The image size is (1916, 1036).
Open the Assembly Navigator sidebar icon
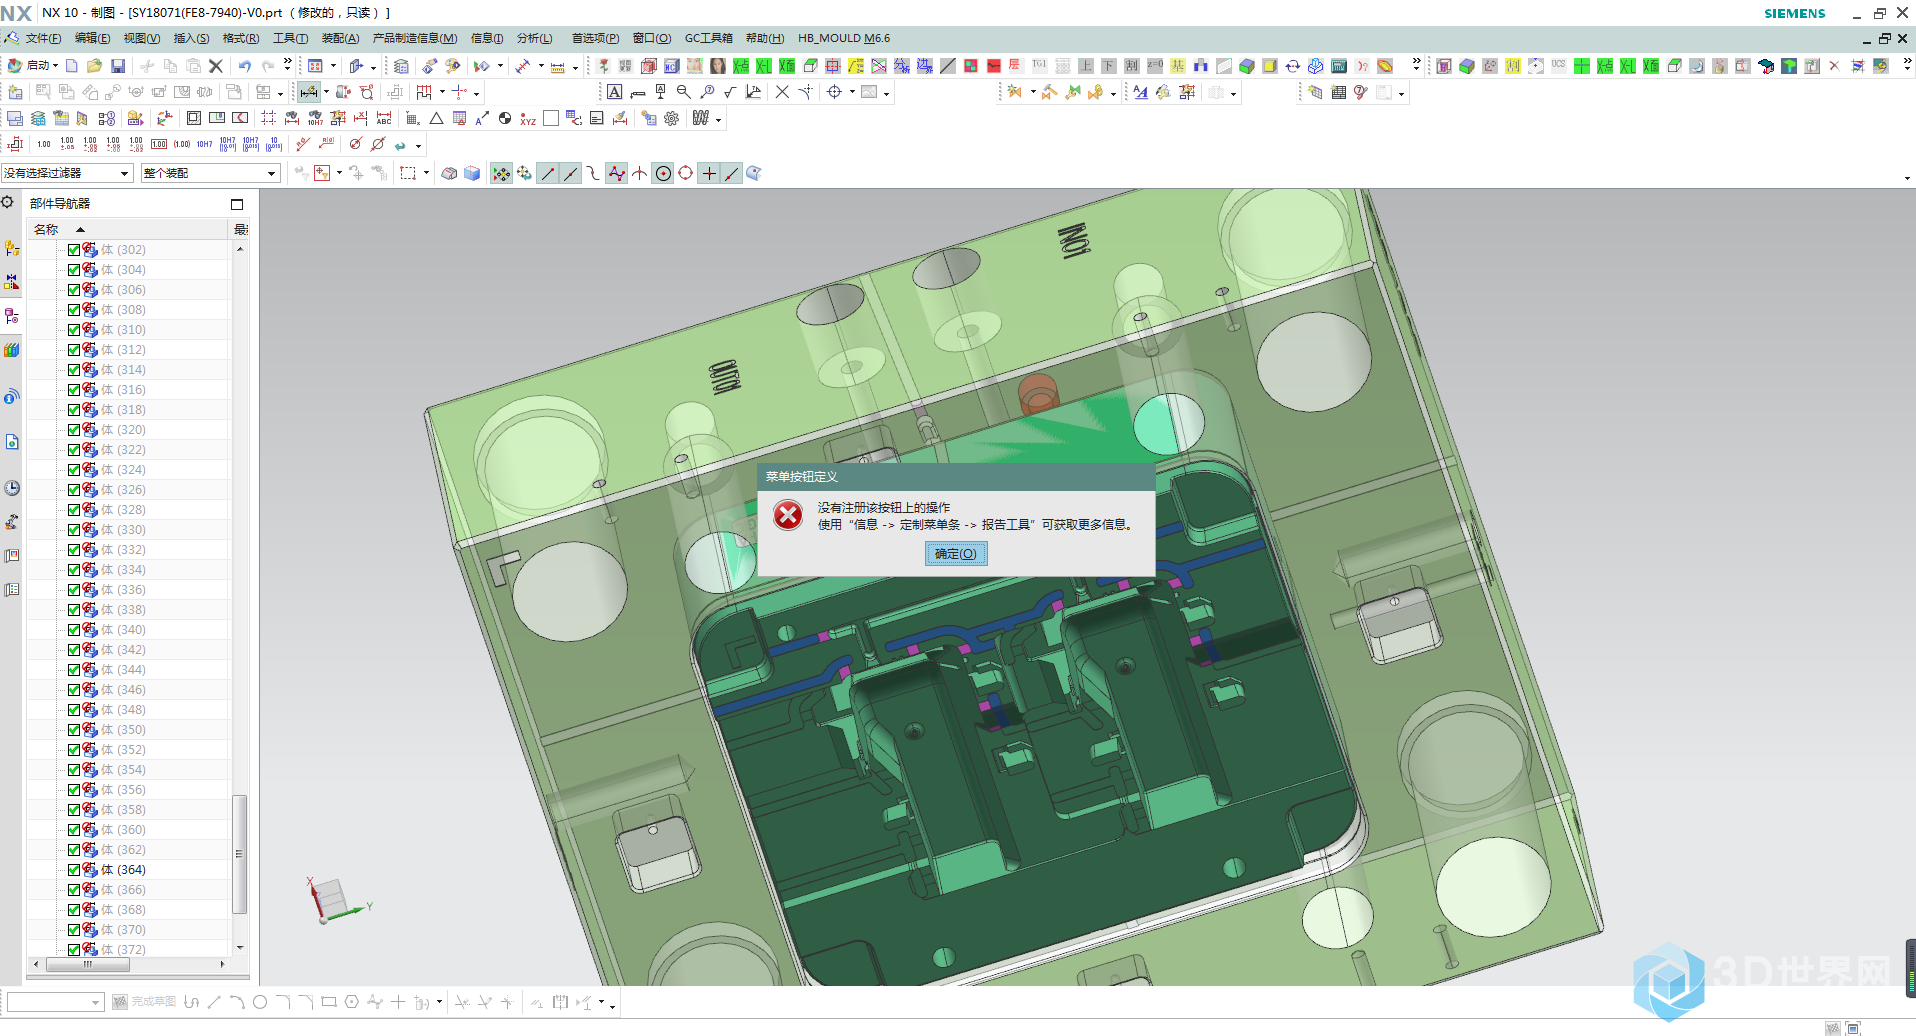(x=12, y=248)
